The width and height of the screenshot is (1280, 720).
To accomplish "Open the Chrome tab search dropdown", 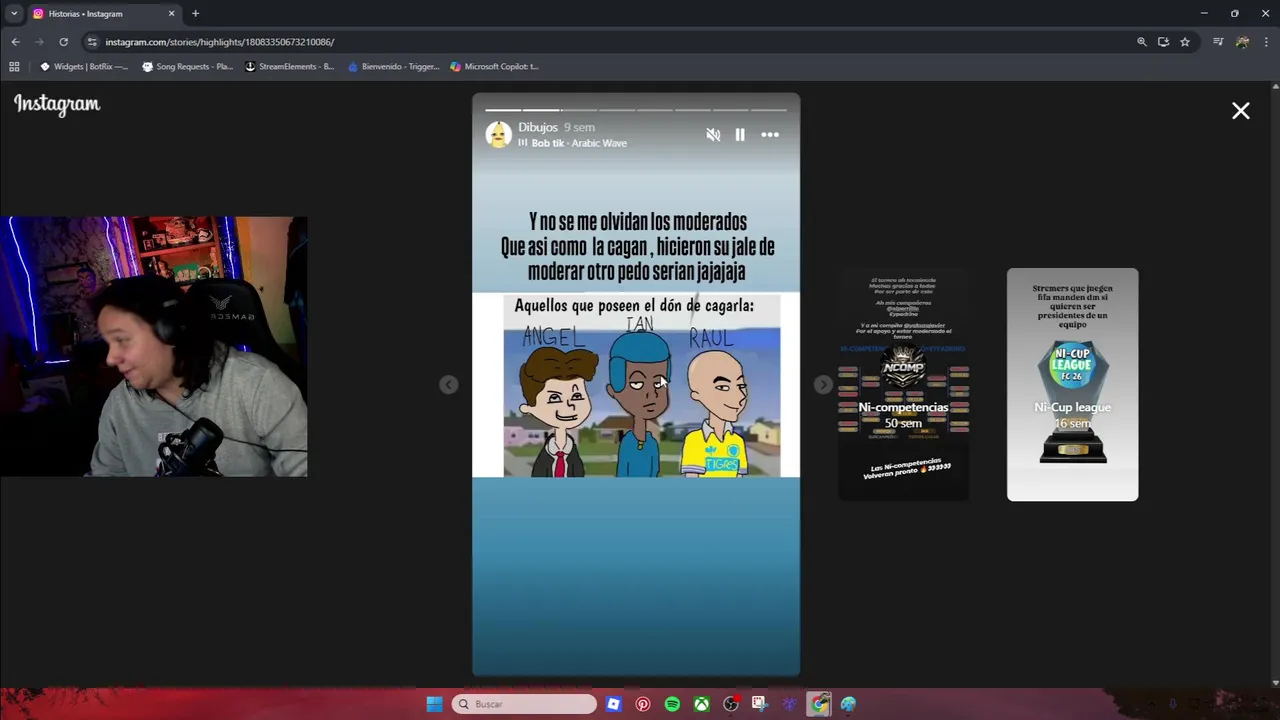I will (x=14, y=14).
